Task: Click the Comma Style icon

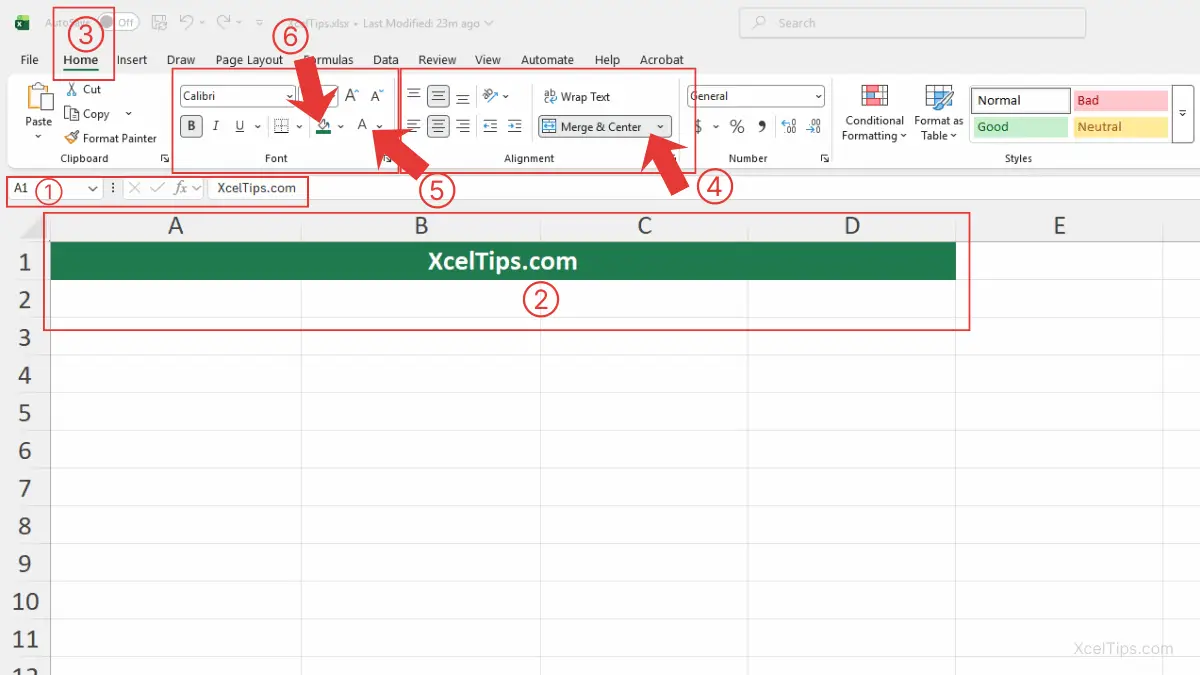Action: point(762,127)
